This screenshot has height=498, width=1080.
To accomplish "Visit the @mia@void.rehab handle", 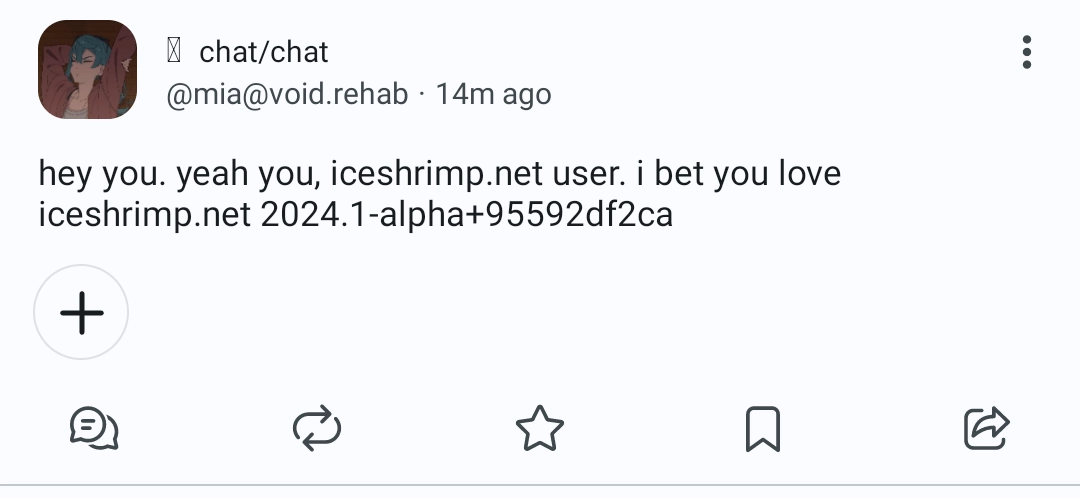I will click(287, 95).
